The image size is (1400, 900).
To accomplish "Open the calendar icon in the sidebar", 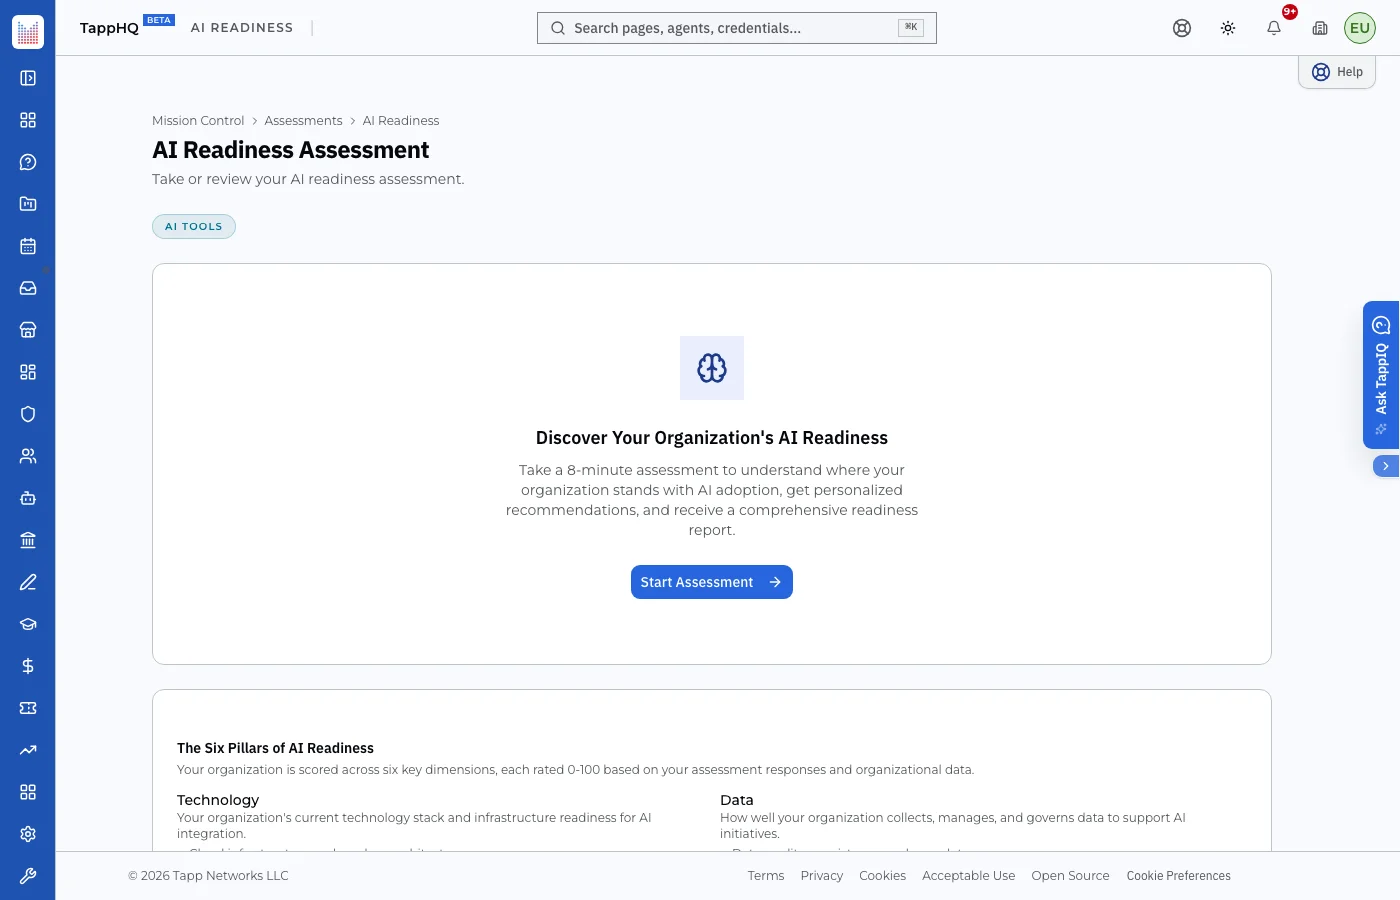I will [28, 246].
